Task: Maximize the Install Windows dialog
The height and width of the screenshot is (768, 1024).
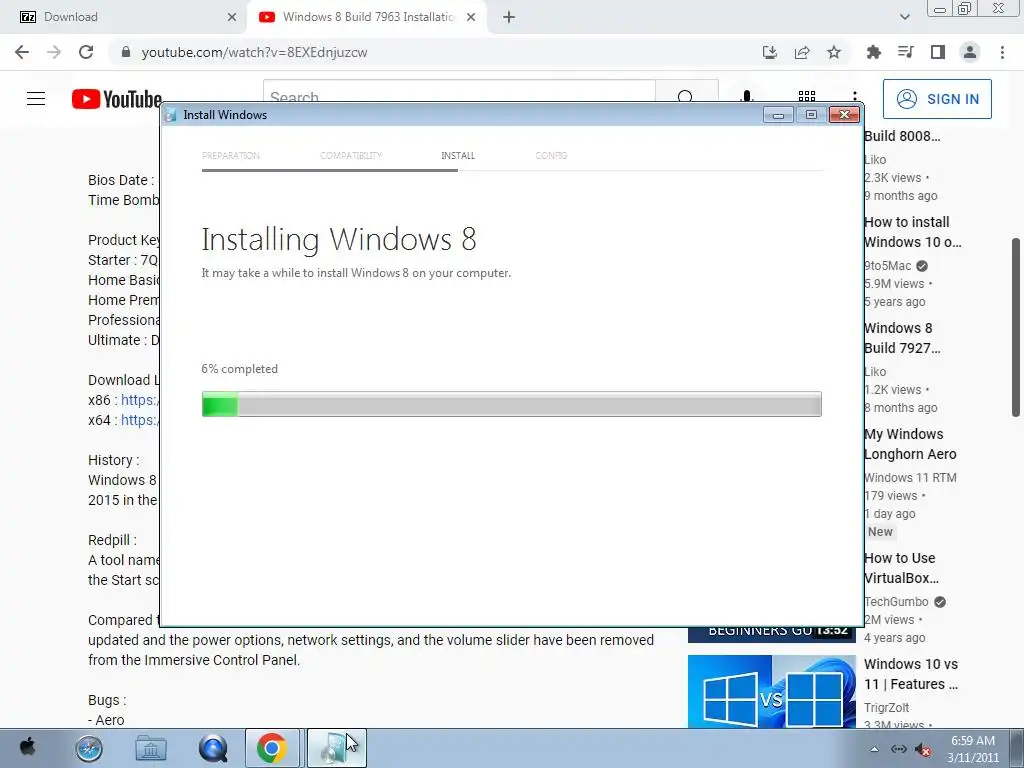Action: coord(811,115)
